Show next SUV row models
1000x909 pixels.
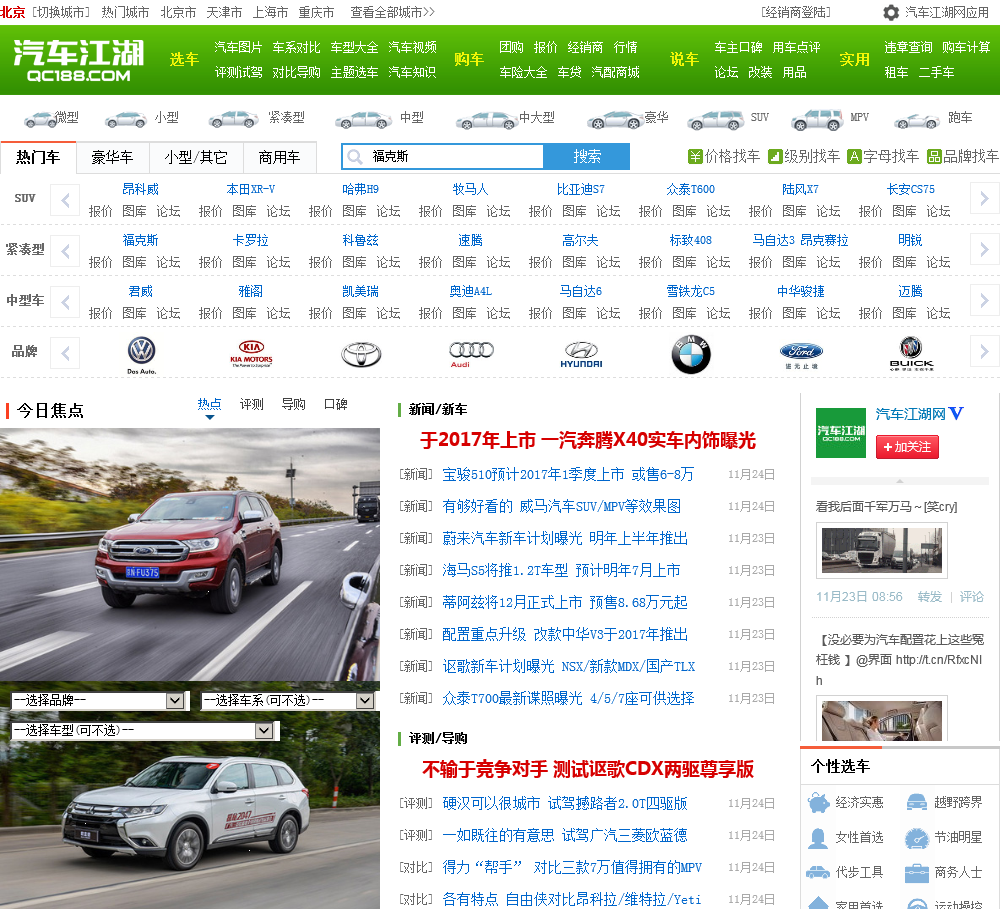click(x=984, y=198)
